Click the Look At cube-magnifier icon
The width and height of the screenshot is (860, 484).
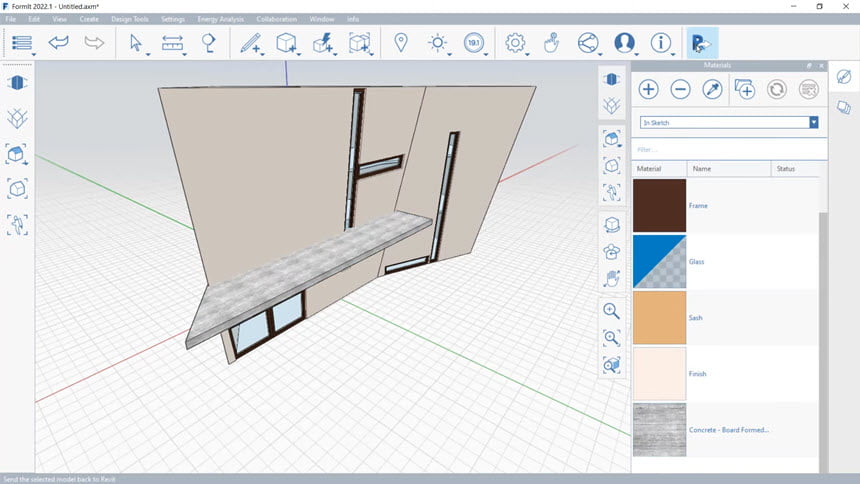[612, 365]
